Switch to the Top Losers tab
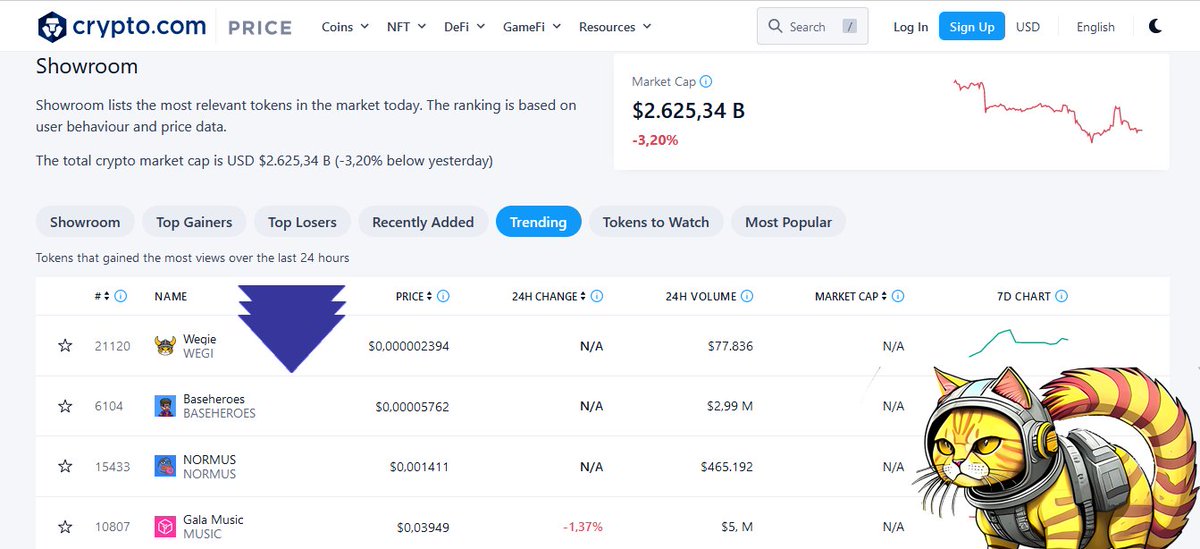Screen dimensions: 1200x549 click(302, 222)
